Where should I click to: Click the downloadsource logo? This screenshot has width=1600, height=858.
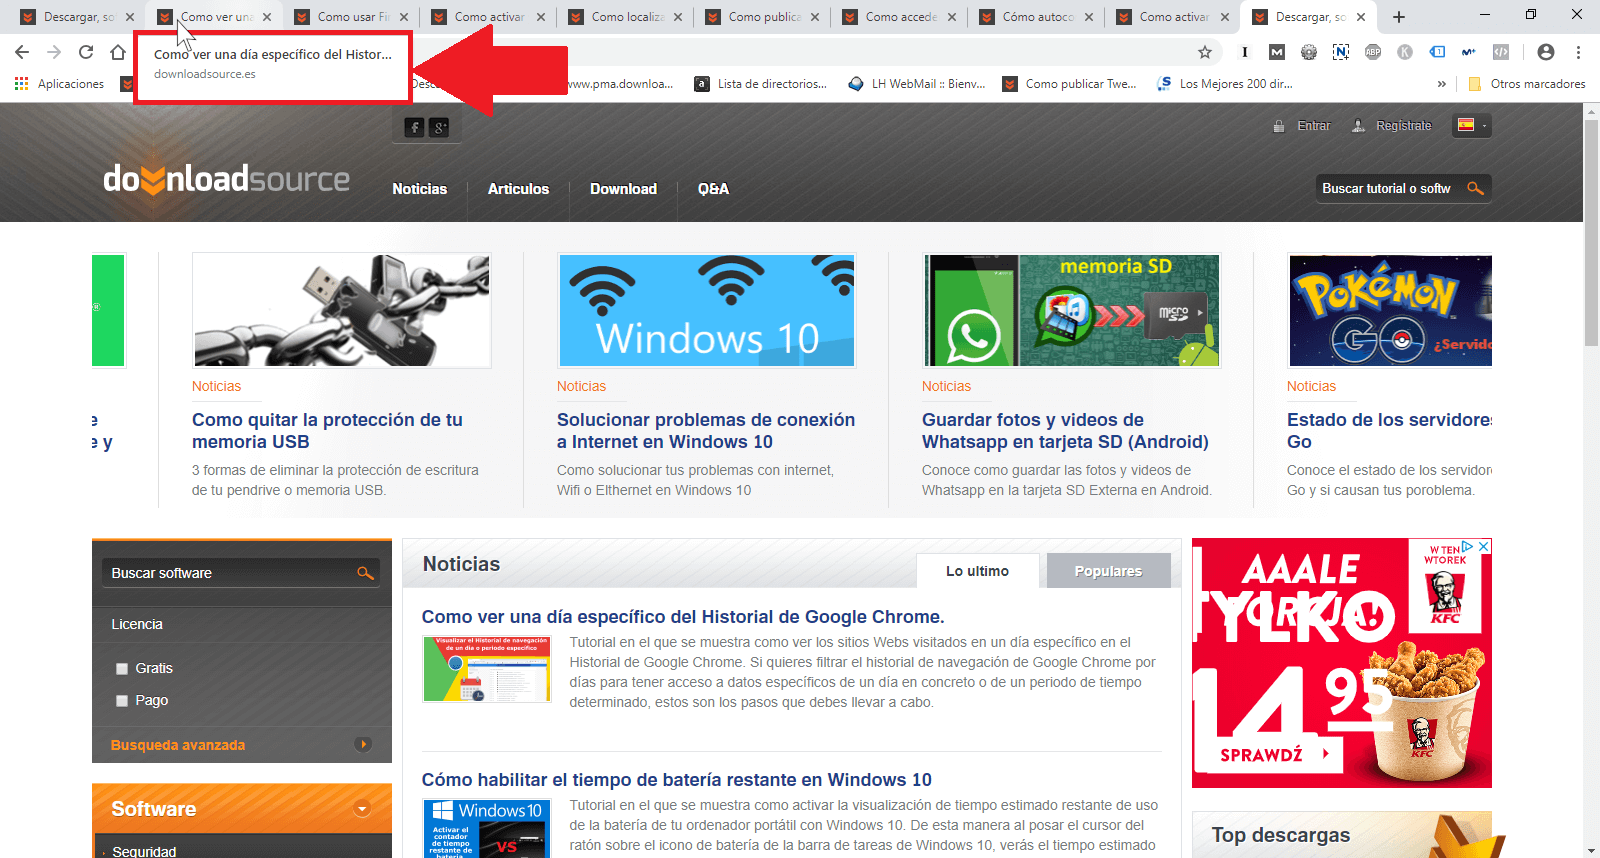point(226,179)
